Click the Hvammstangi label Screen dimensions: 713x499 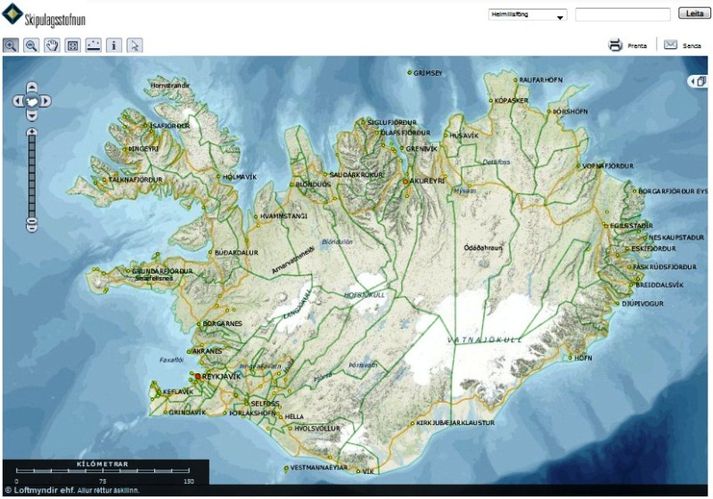coord(284,216)
